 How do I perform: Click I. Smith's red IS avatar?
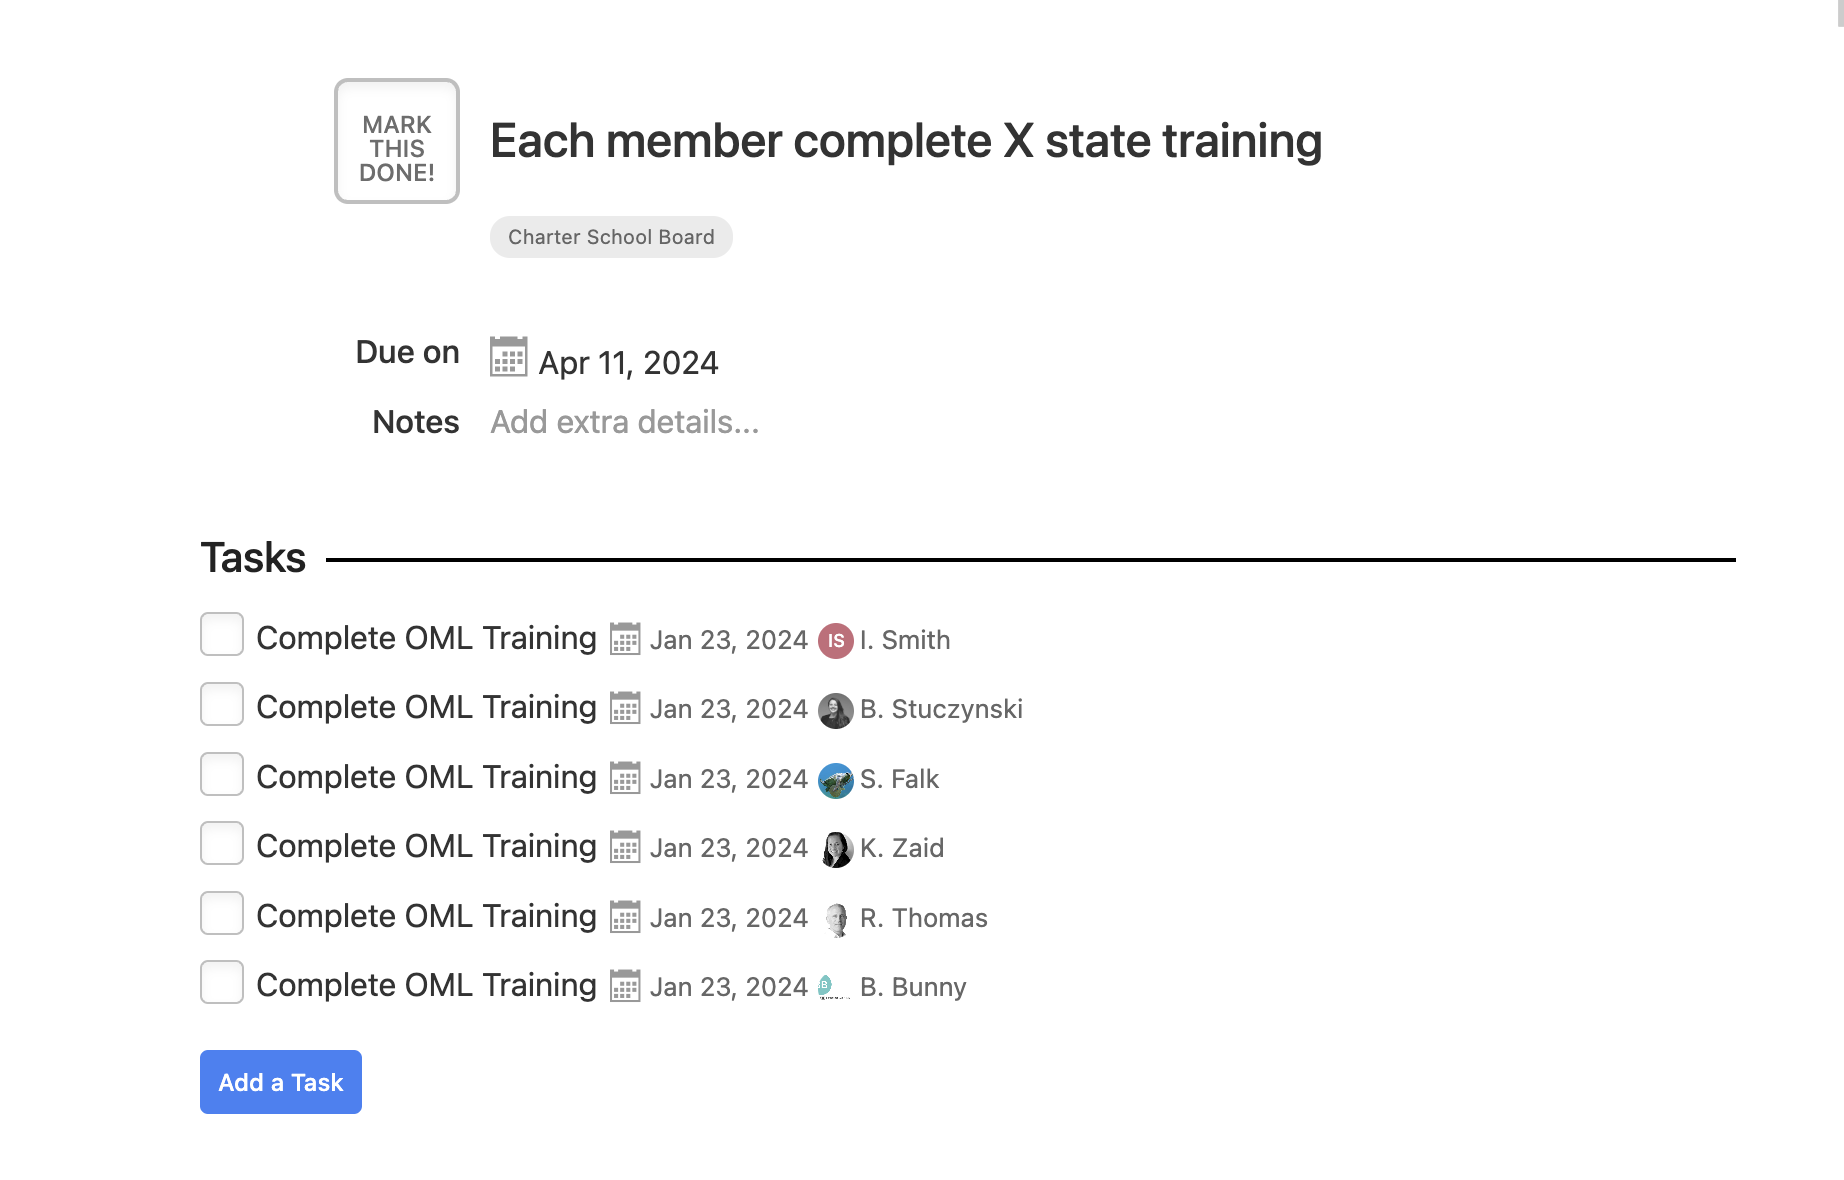point(835,640)
